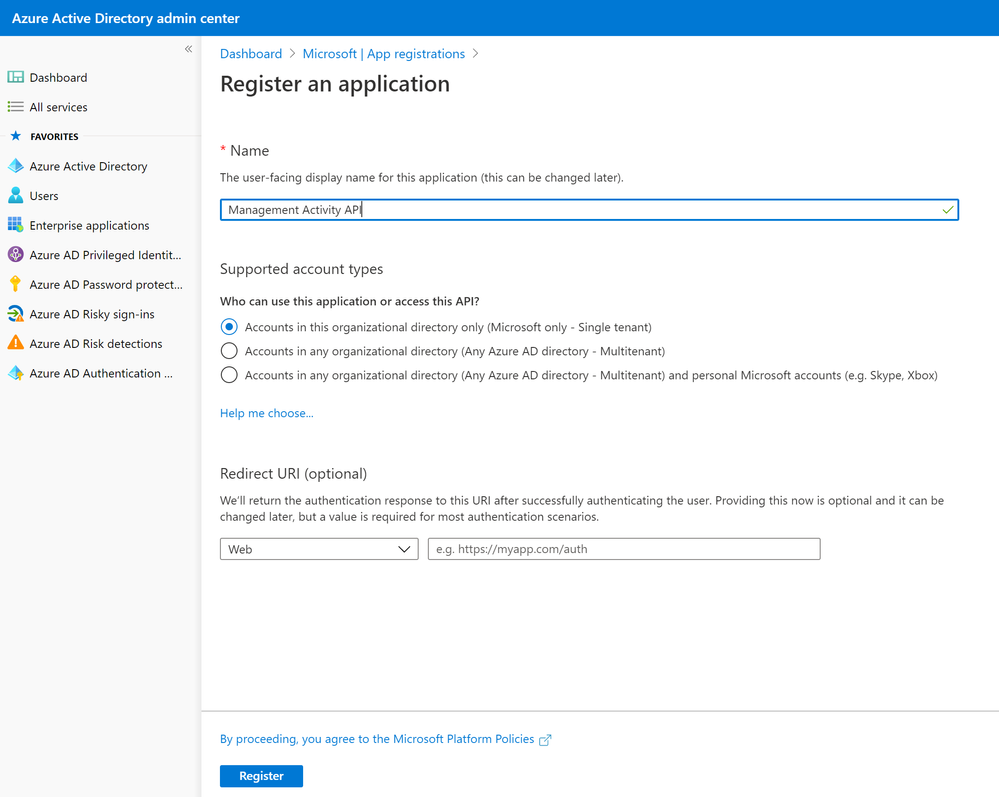The height and width of the screenshot is (797, 999).
Task: Click the Password protection key icon
Action: tap(15, 284)
